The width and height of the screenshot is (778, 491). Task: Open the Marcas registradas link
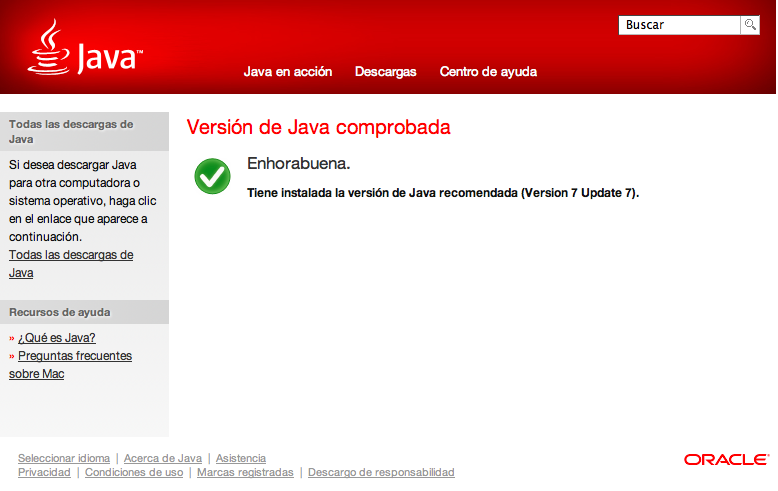click(245, 472)
